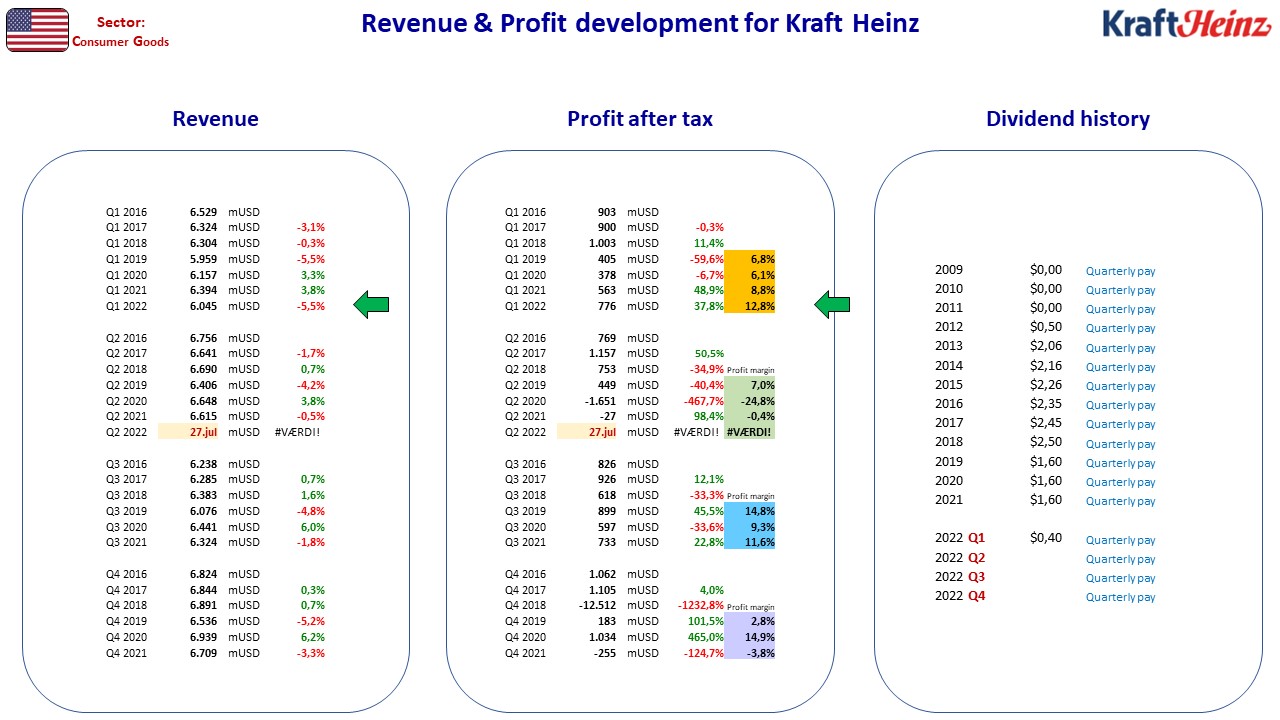This screenshot has width=1280, height=720.
Task: Select profit value -255 for Q4 2021
Action: (x=606, y=653)
